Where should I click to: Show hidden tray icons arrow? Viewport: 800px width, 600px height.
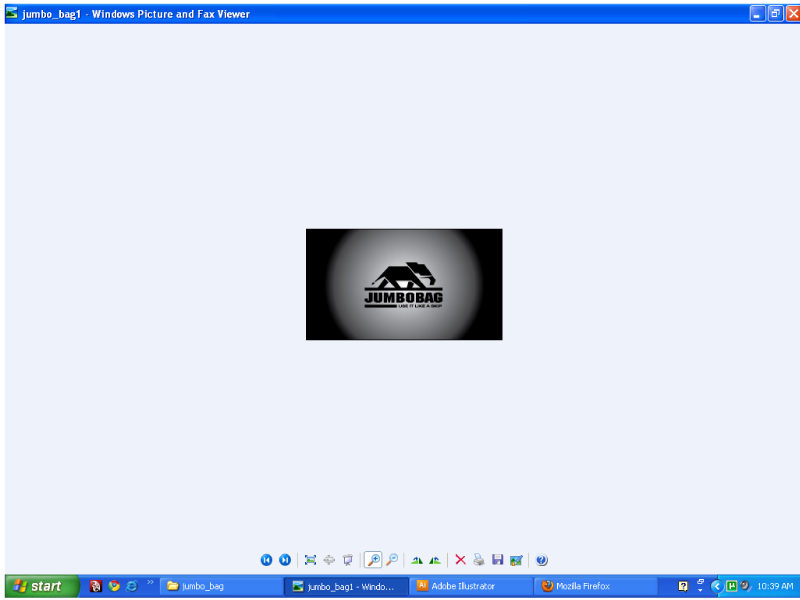pyautogui.click(x=717, y=586)
